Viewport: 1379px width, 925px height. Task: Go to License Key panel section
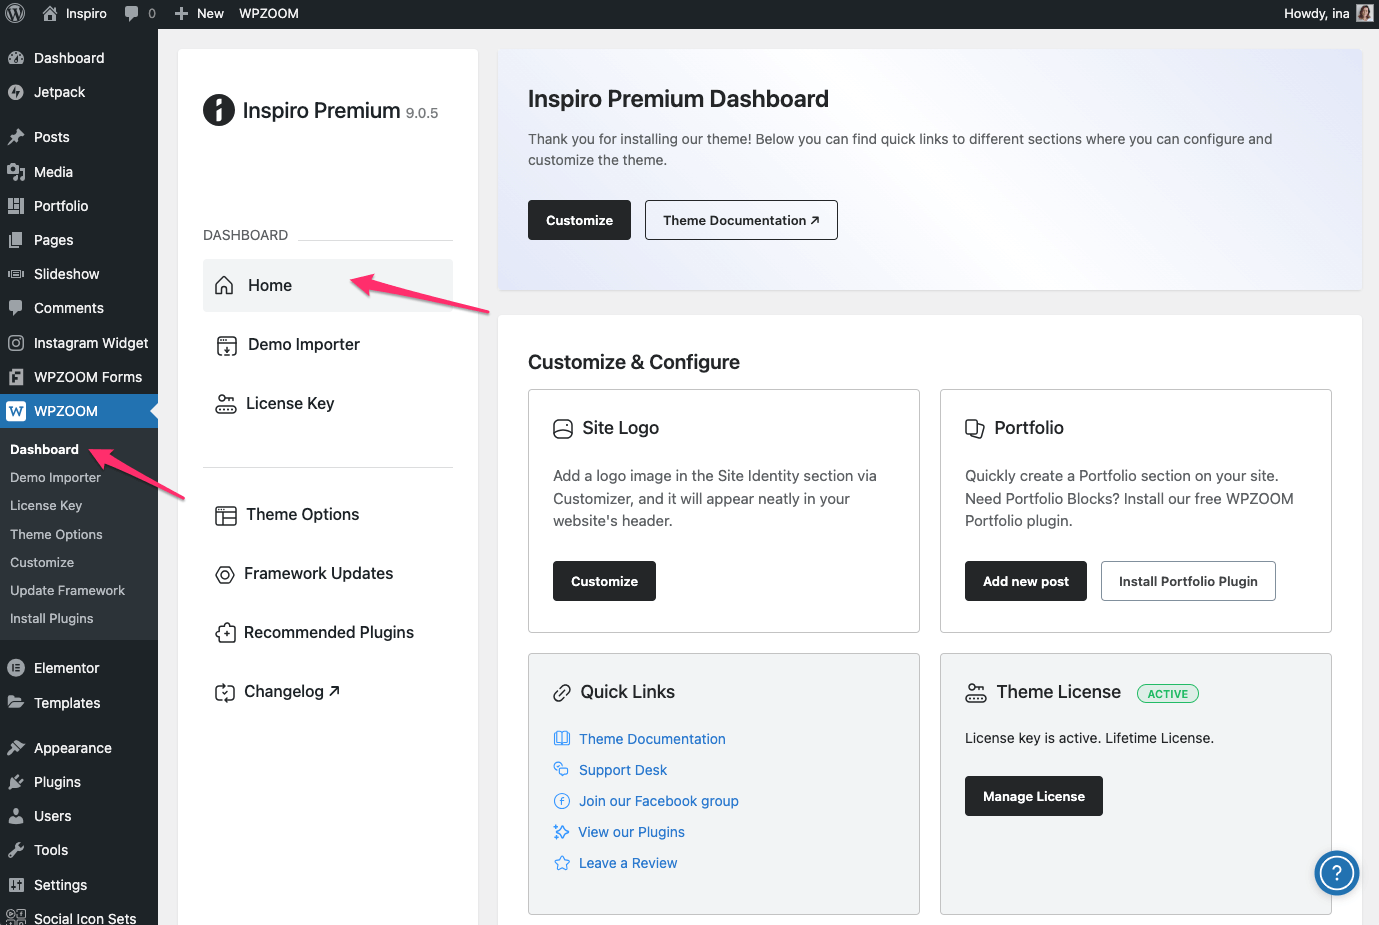point(290,403)
